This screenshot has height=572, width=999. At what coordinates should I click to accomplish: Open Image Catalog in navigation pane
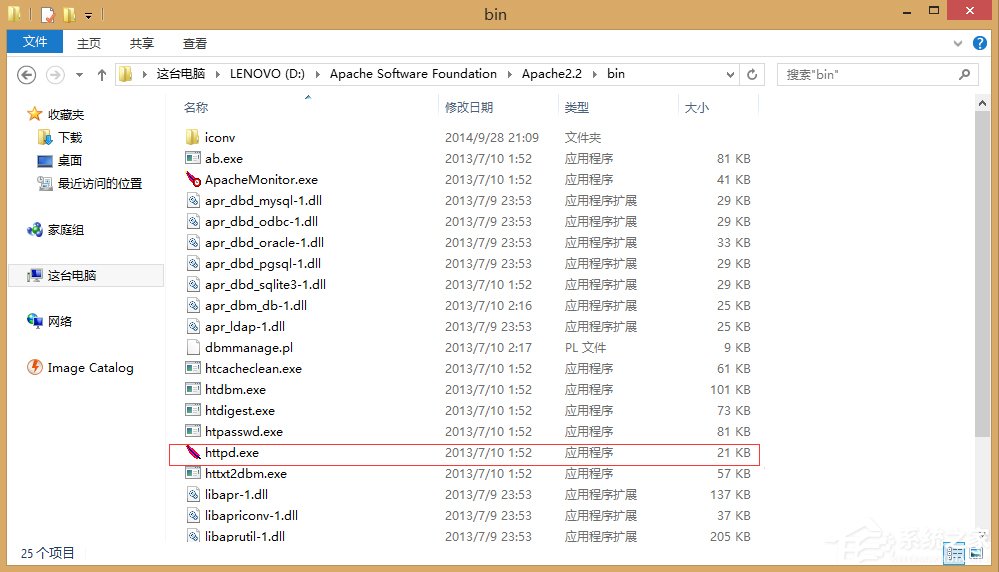click(x=80, y=368)
